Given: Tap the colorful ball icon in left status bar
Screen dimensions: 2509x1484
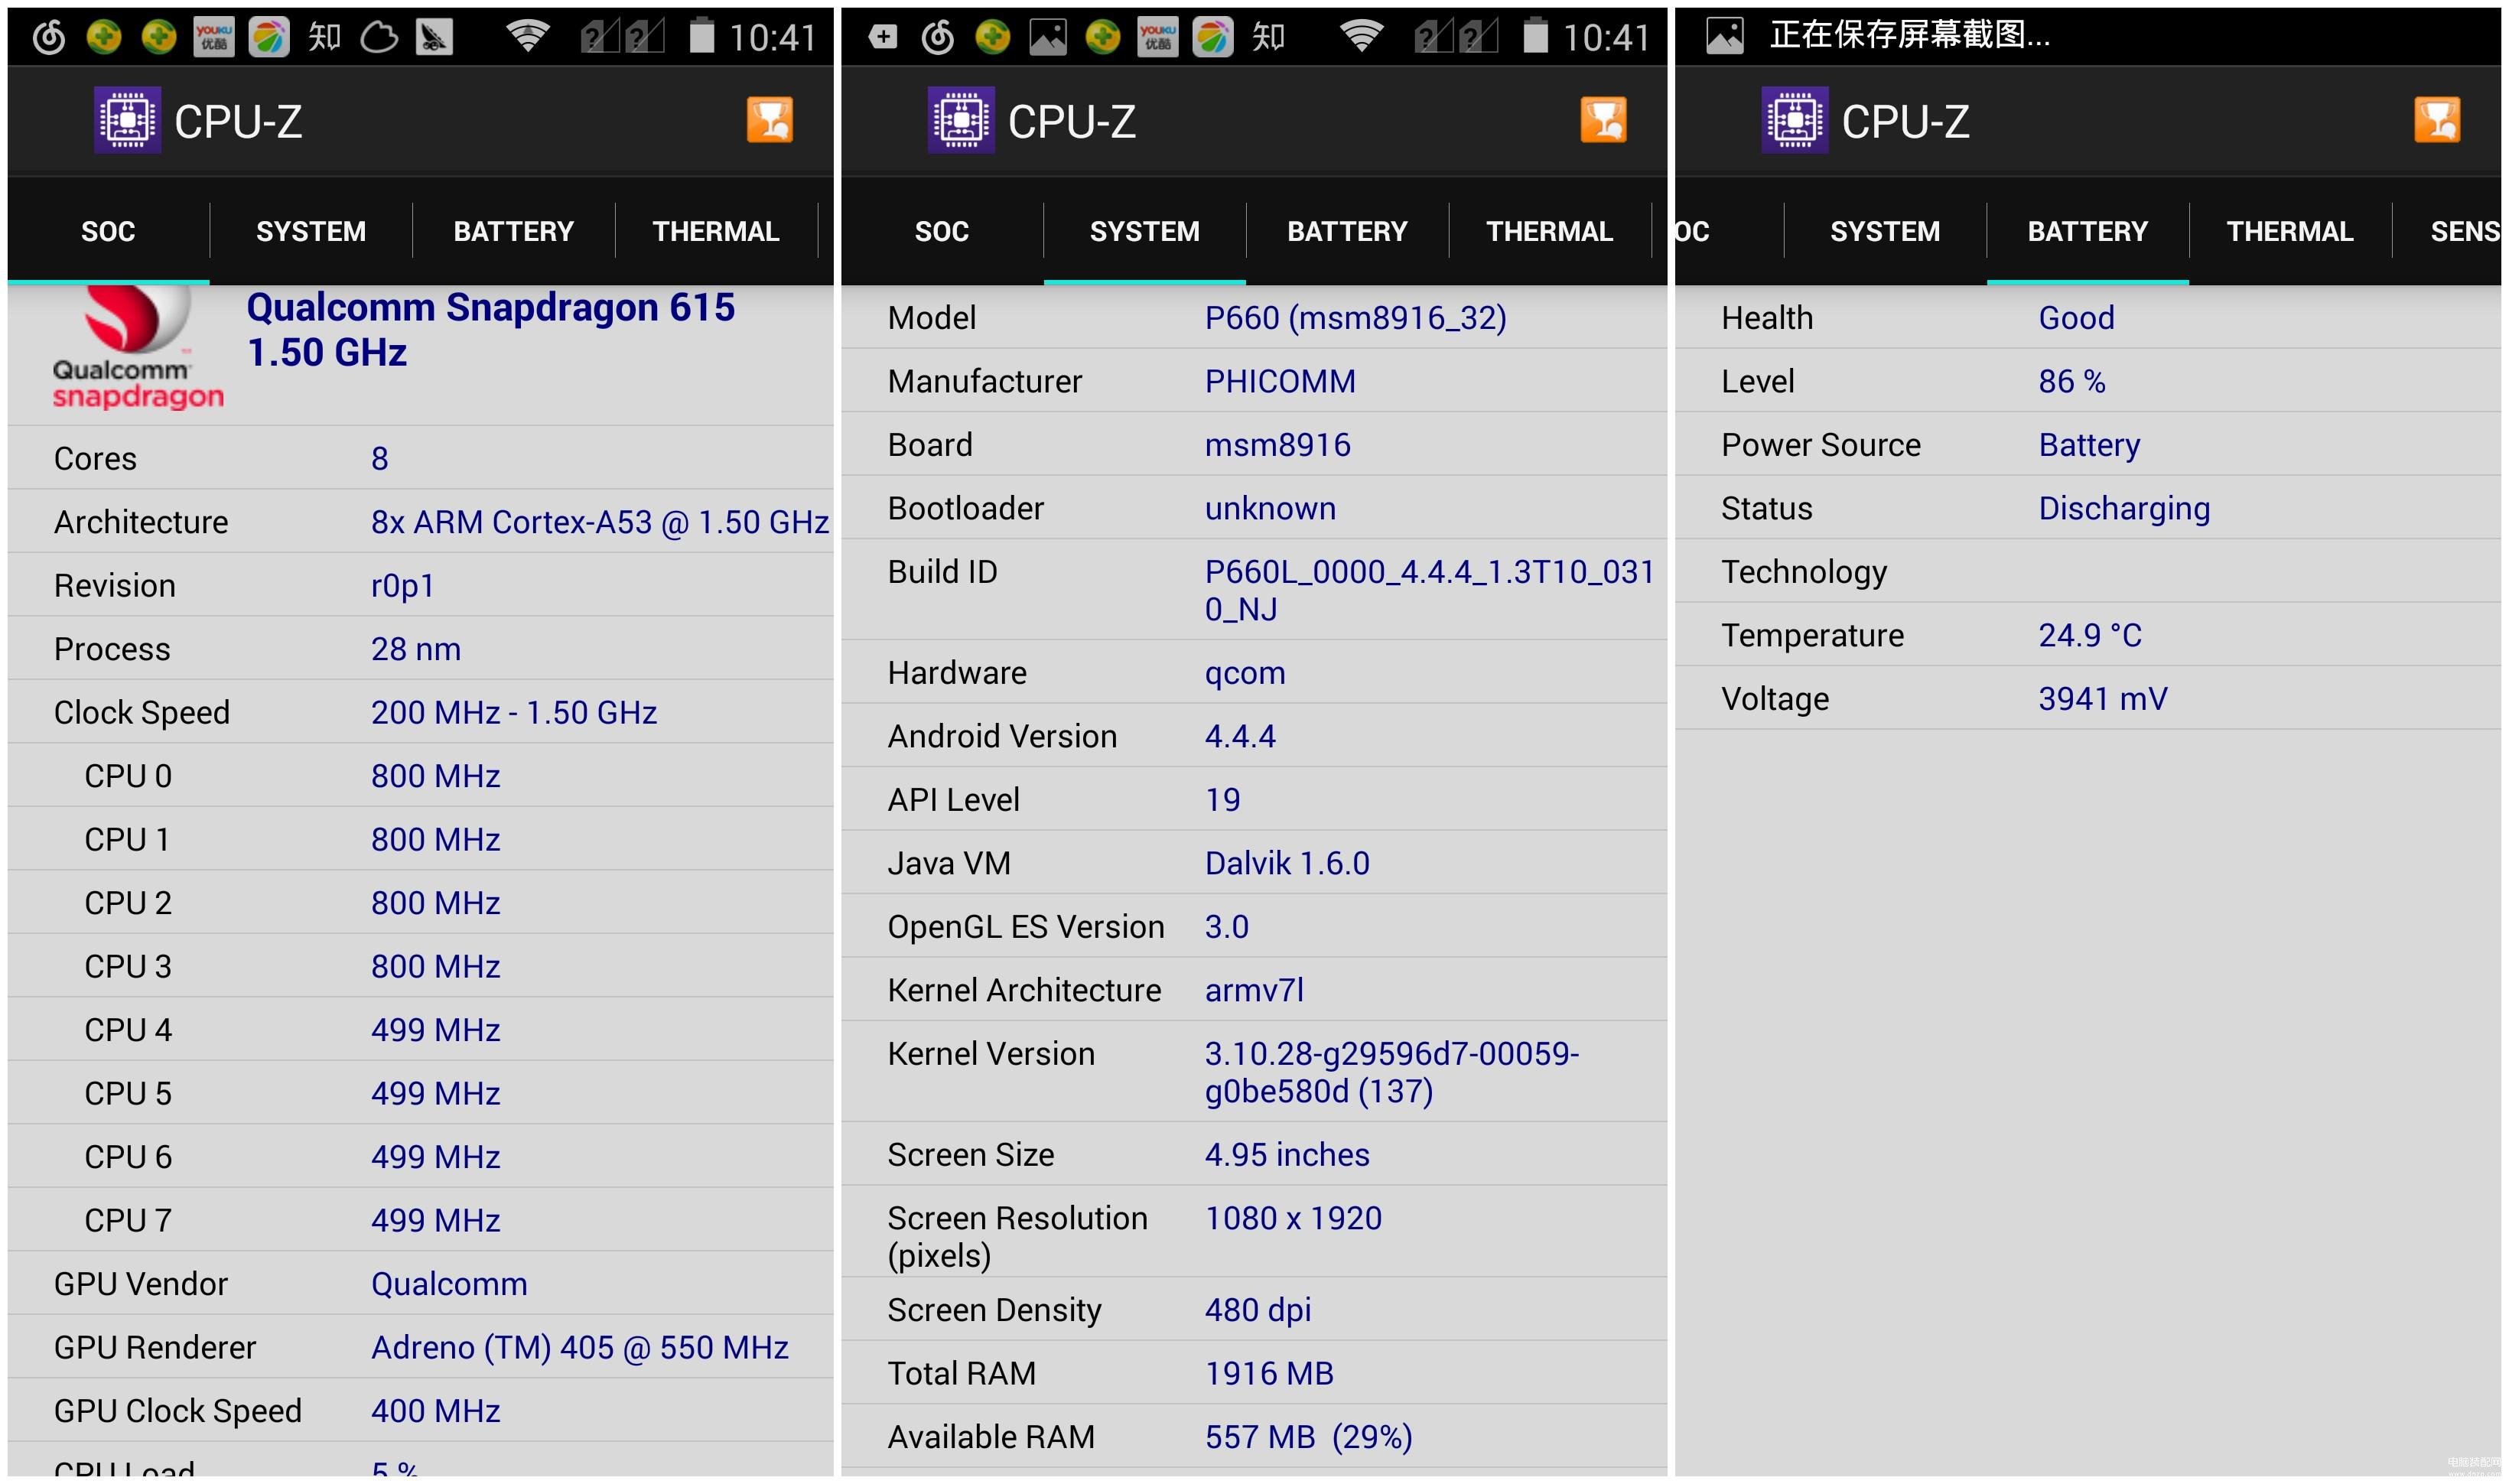Looking at the screenshot, I should point(269,37).
